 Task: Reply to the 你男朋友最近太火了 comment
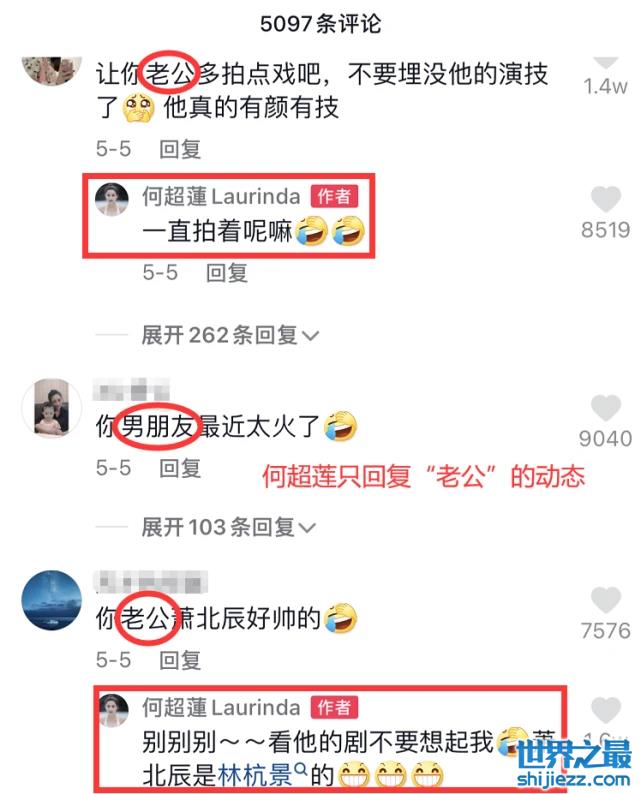click(x=180, y=468)
